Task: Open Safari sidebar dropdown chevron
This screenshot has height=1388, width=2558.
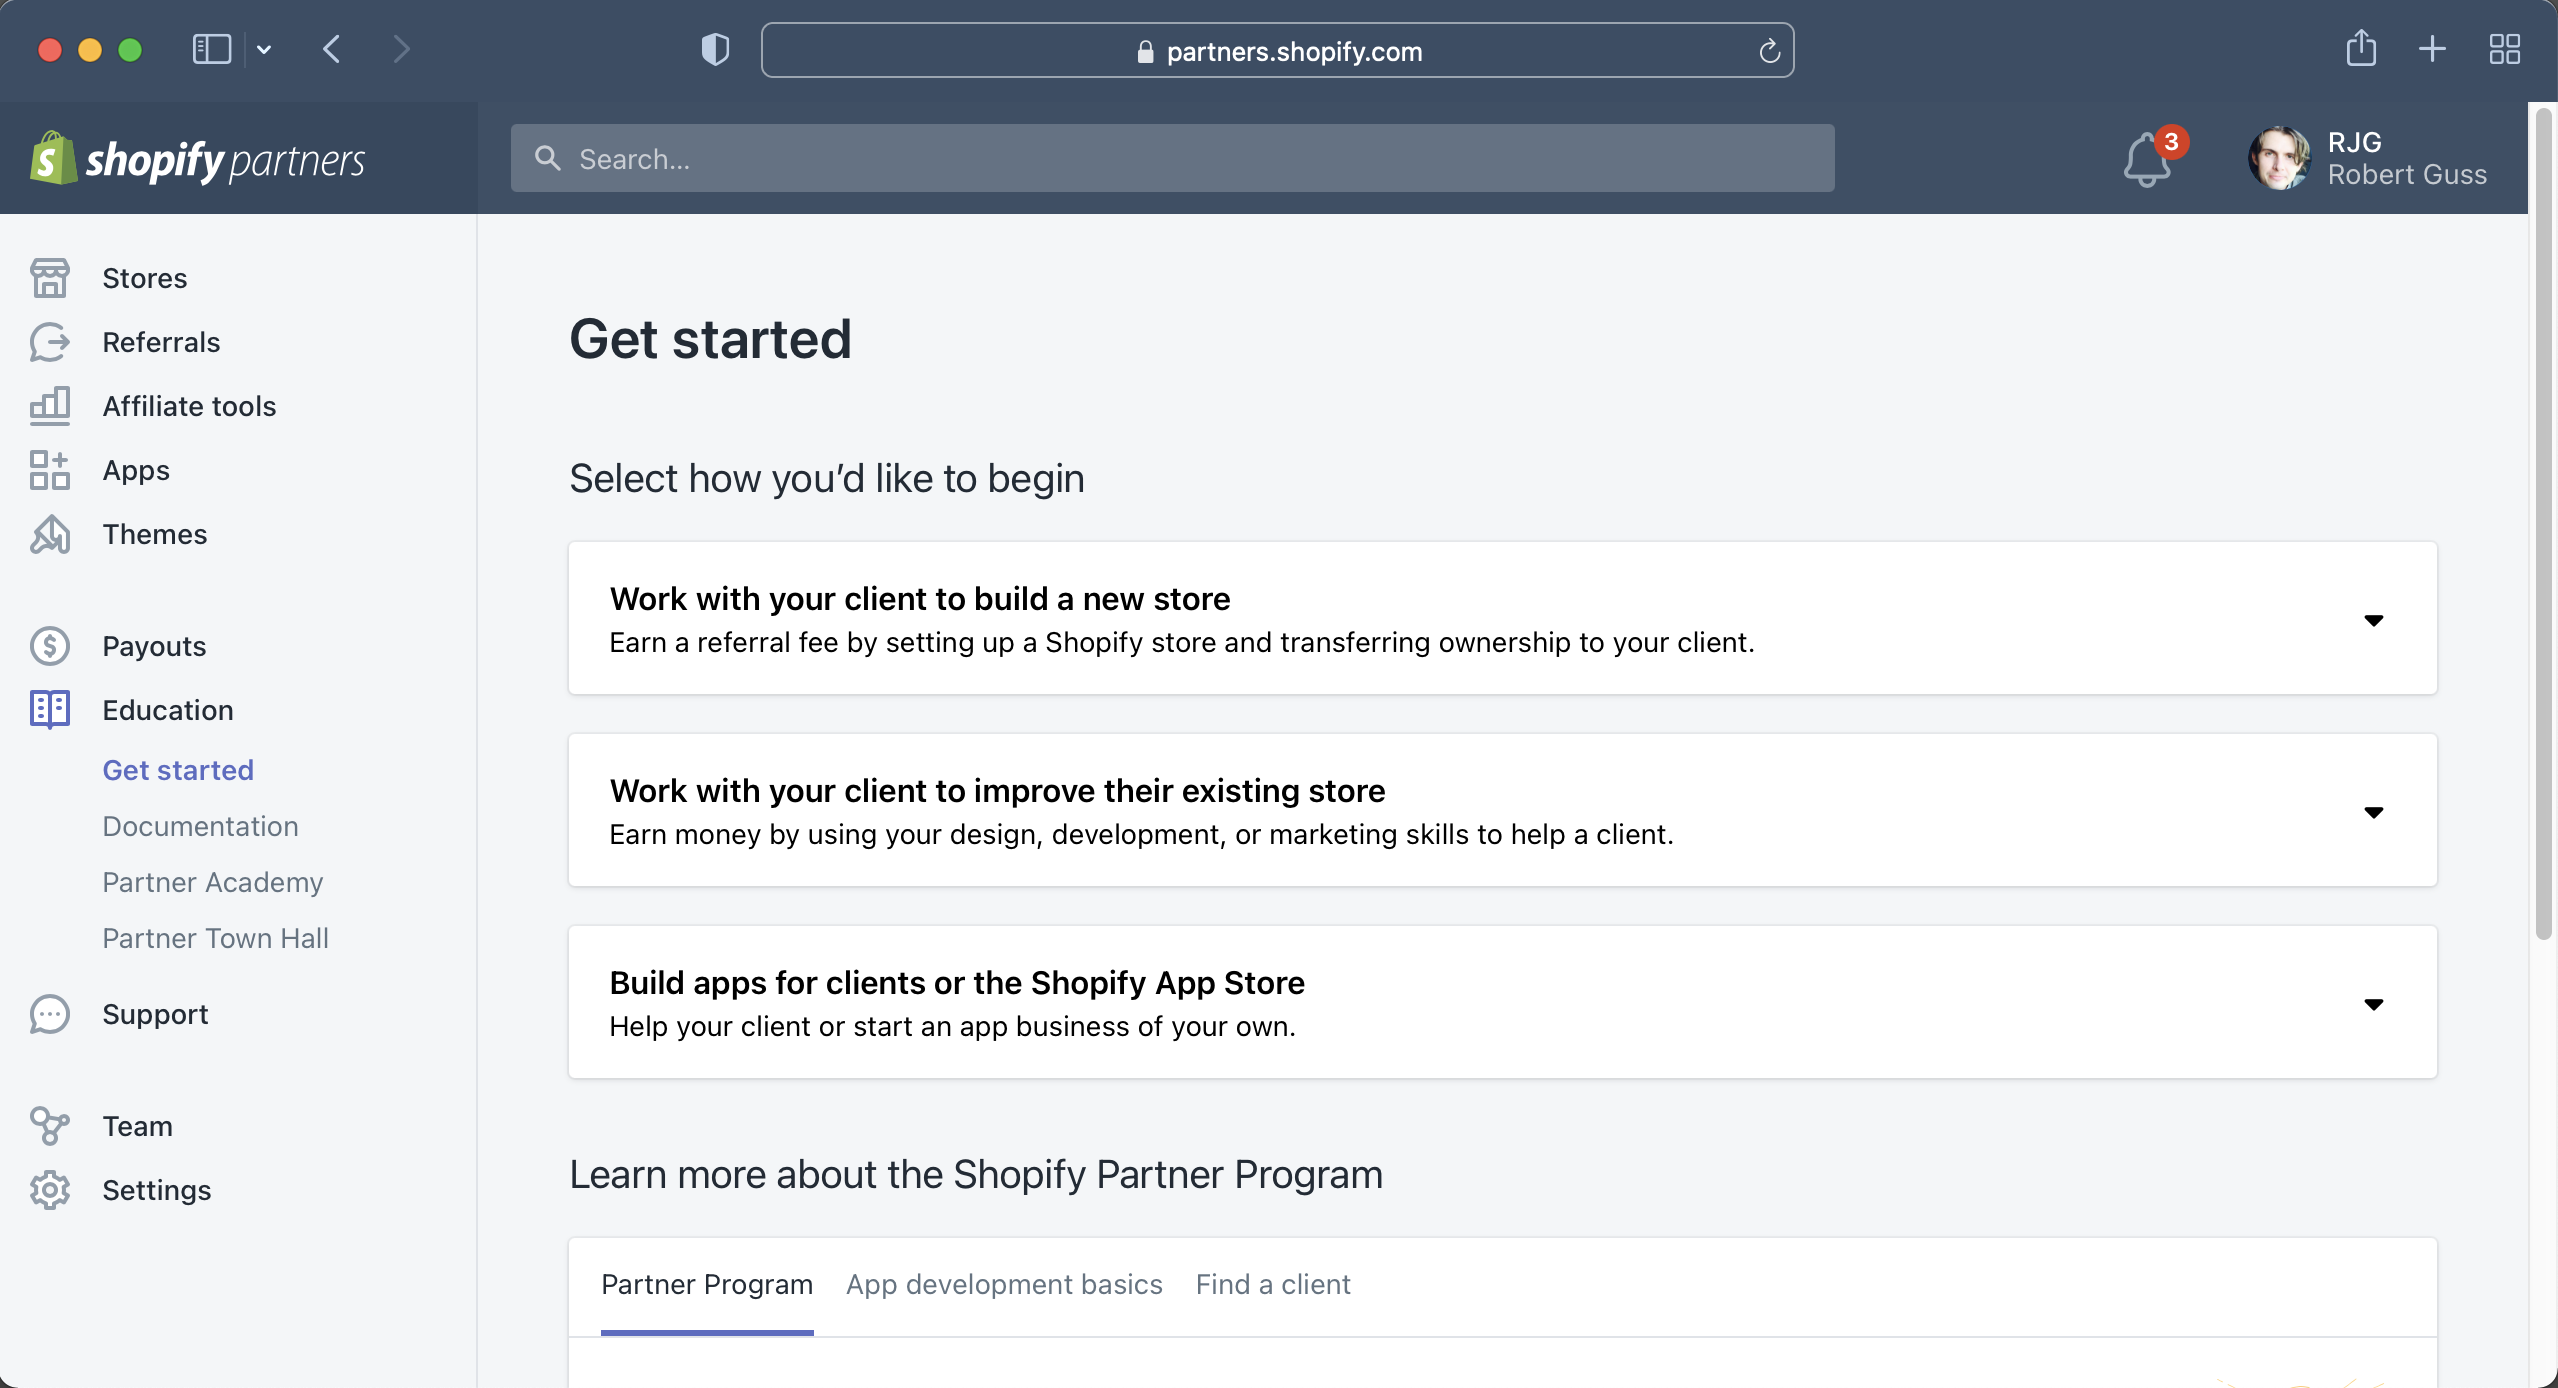Action: (264, 49)
